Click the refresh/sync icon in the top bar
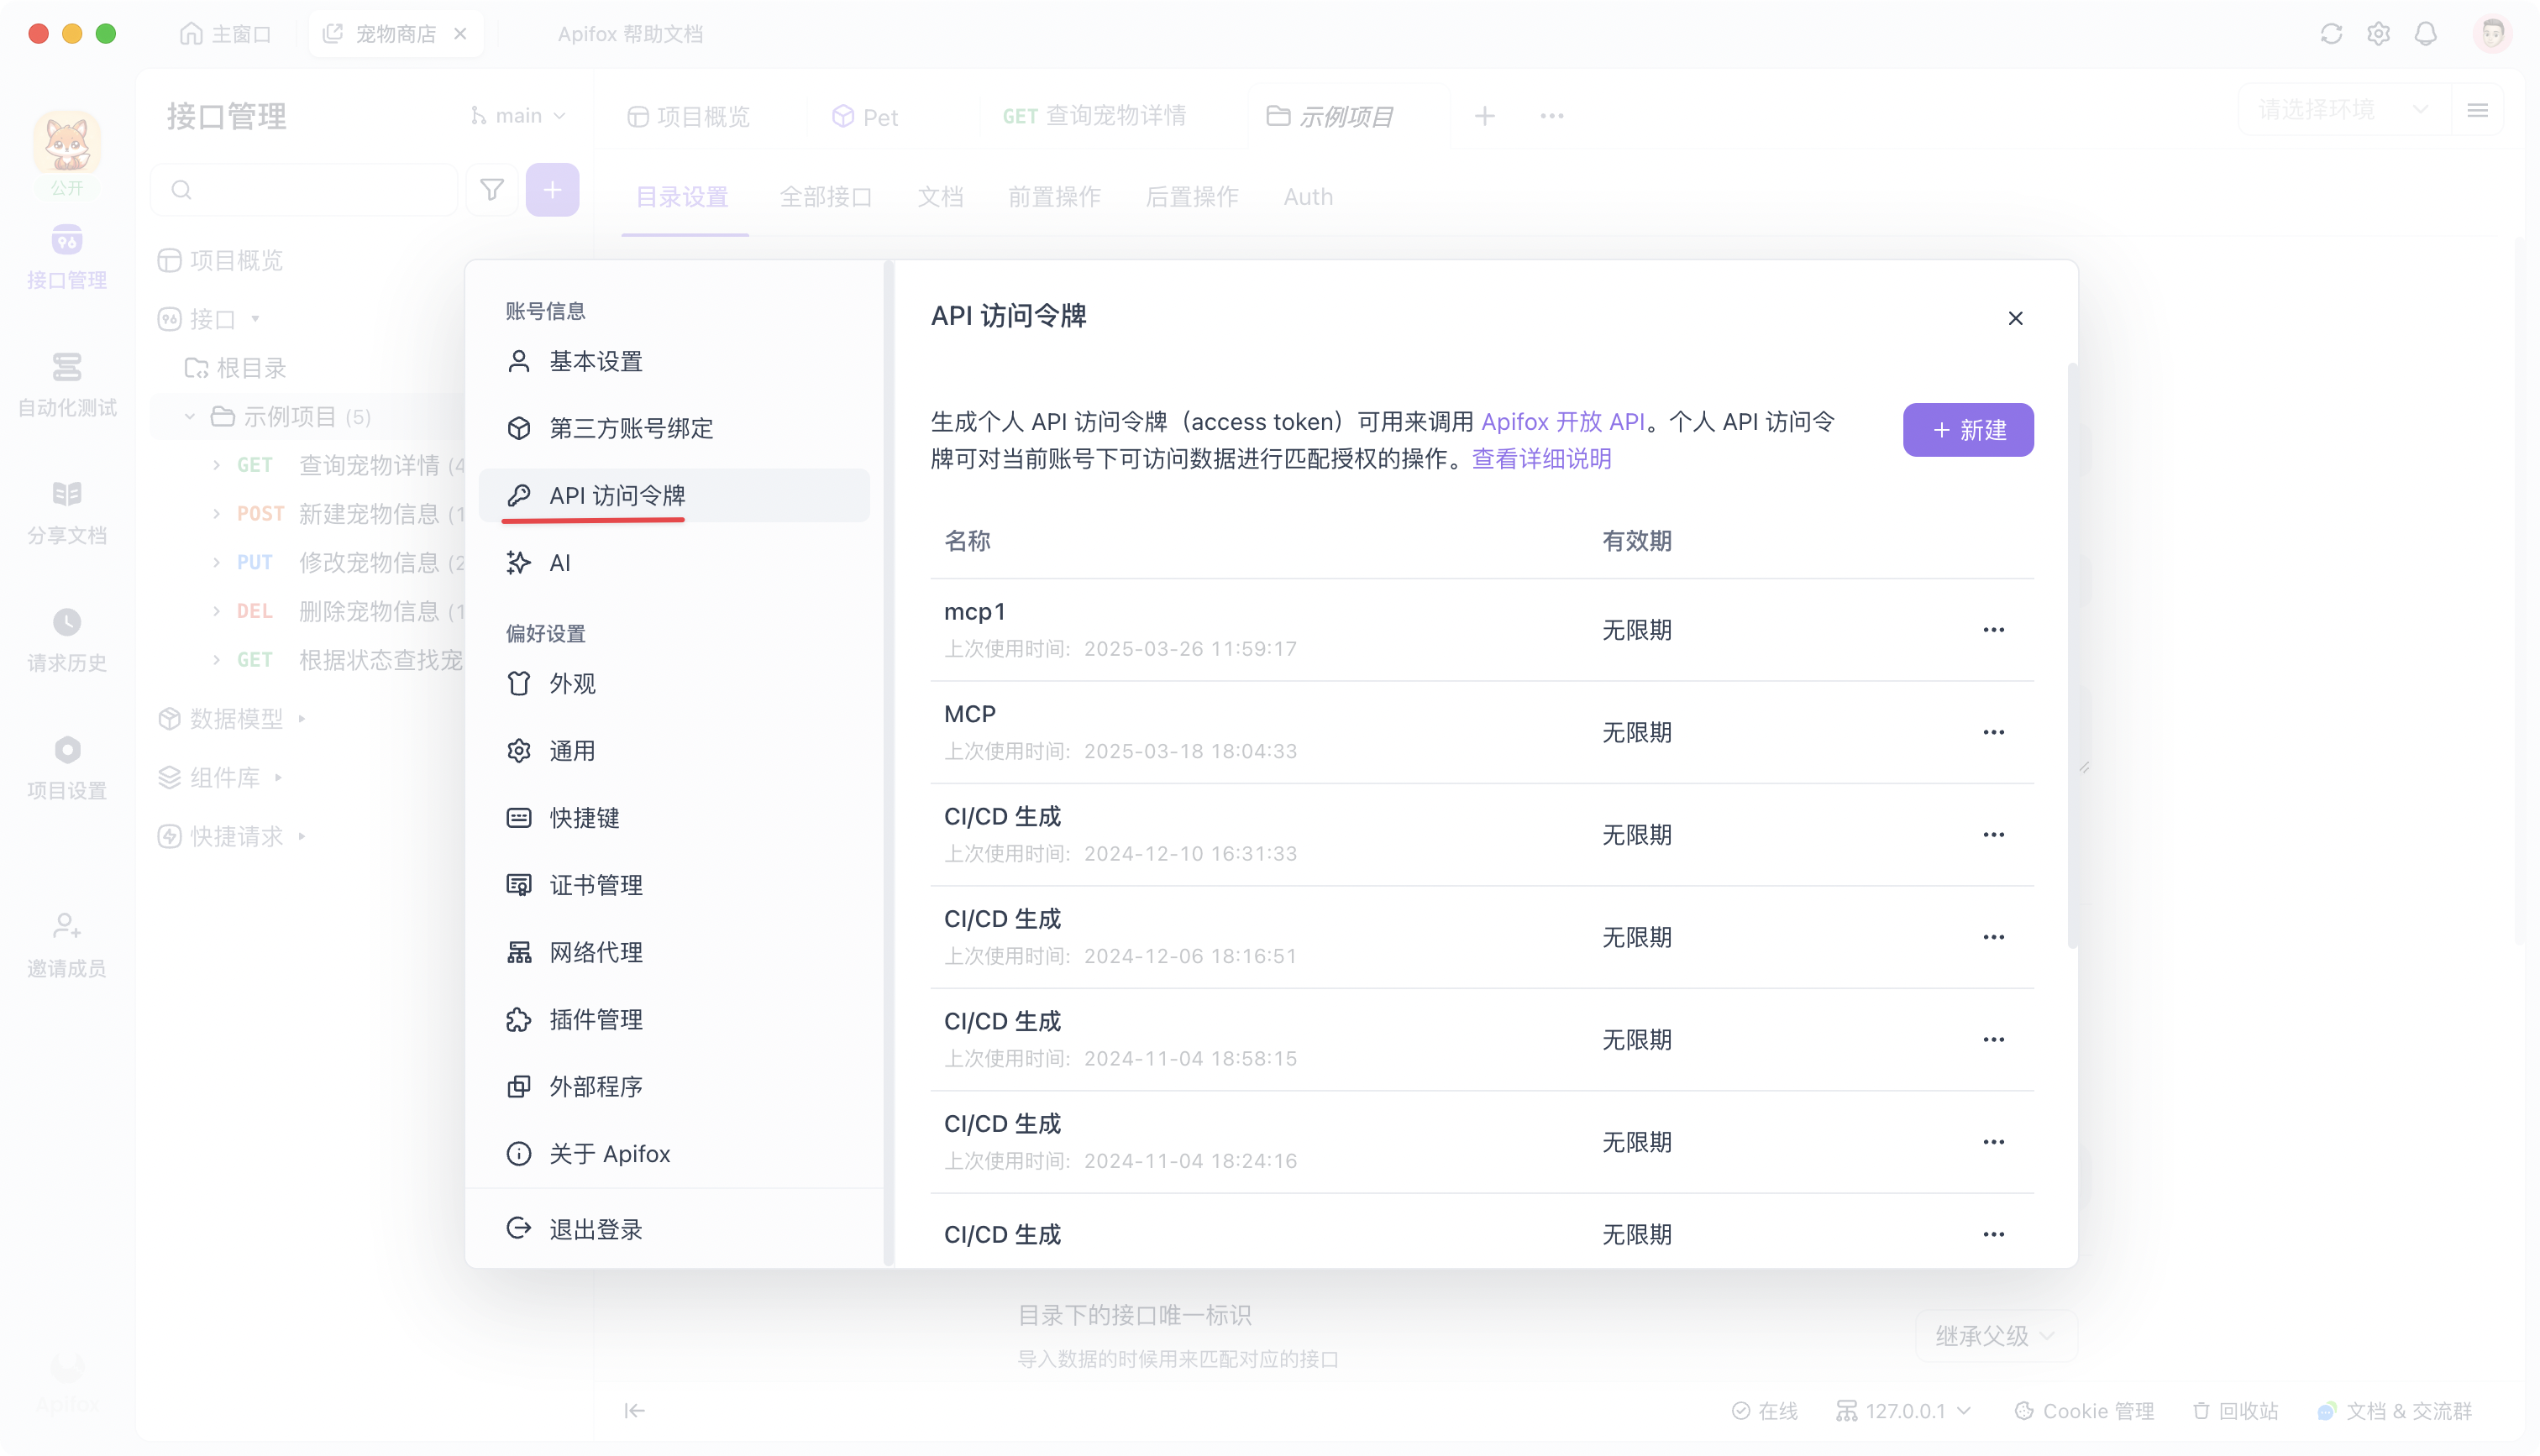Screen dimensions: 2540x1456 coord(2331,33)
